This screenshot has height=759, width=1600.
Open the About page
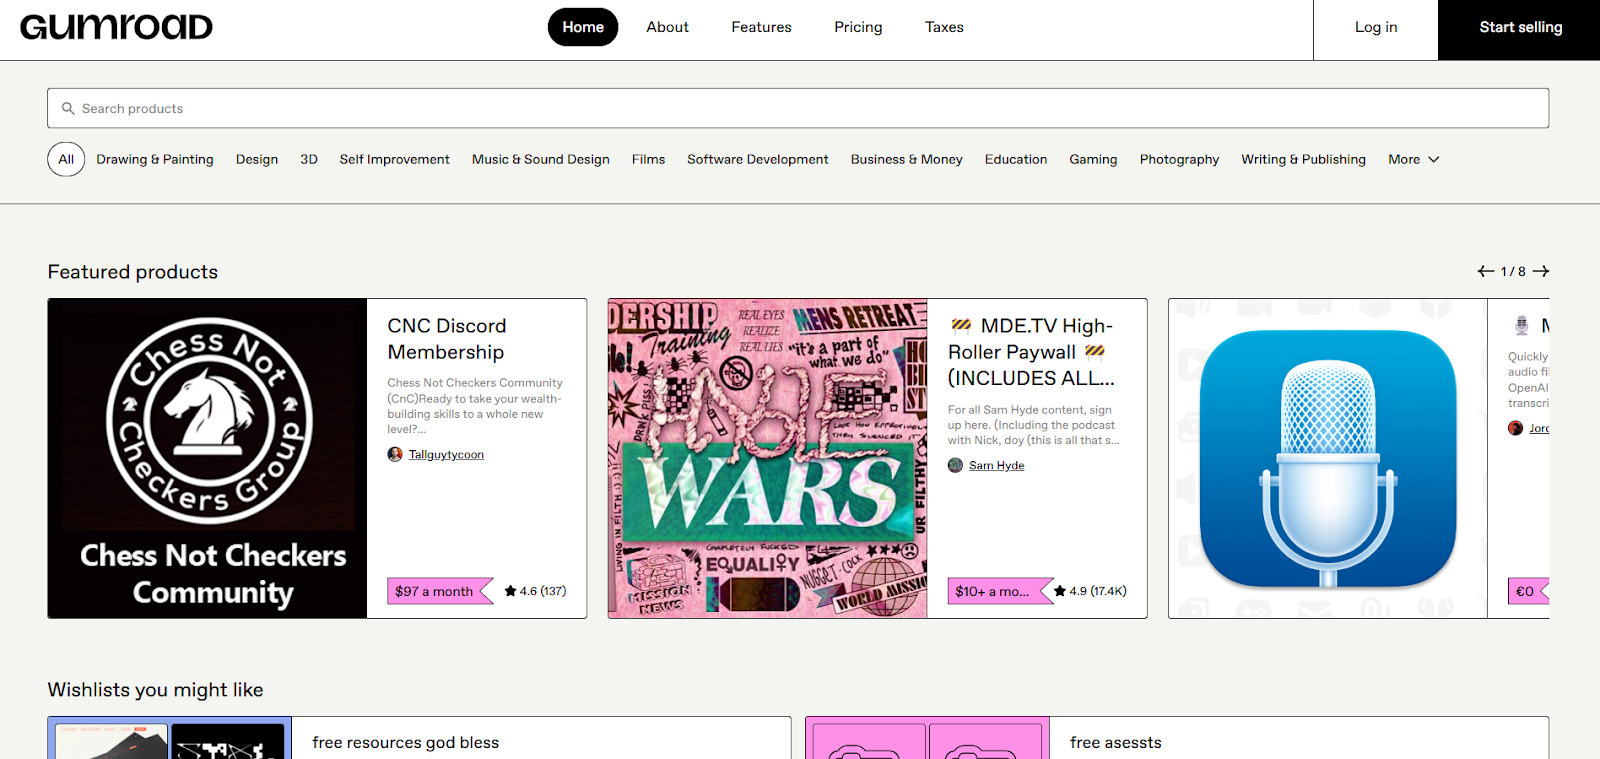(667, 27)
